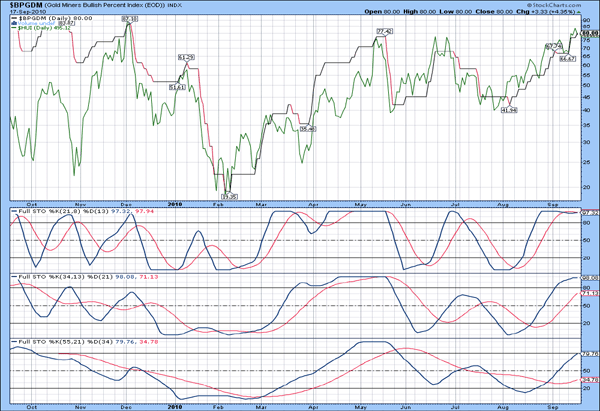The width and height of the screenshot is (600, 411).
Task: Click the 38.46 price annotation
Action: (307, 129)
